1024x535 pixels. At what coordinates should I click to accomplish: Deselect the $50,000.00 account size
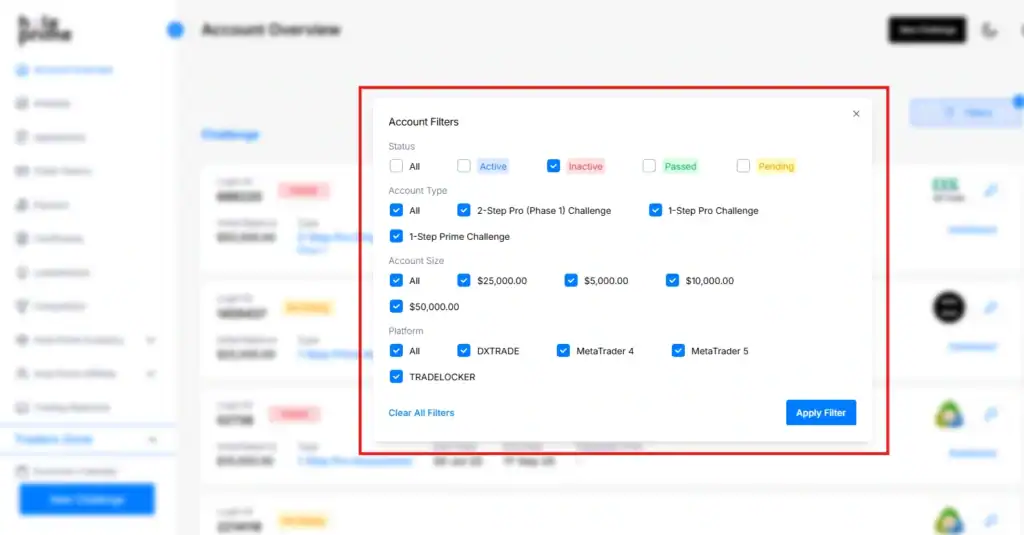(397, 307)
